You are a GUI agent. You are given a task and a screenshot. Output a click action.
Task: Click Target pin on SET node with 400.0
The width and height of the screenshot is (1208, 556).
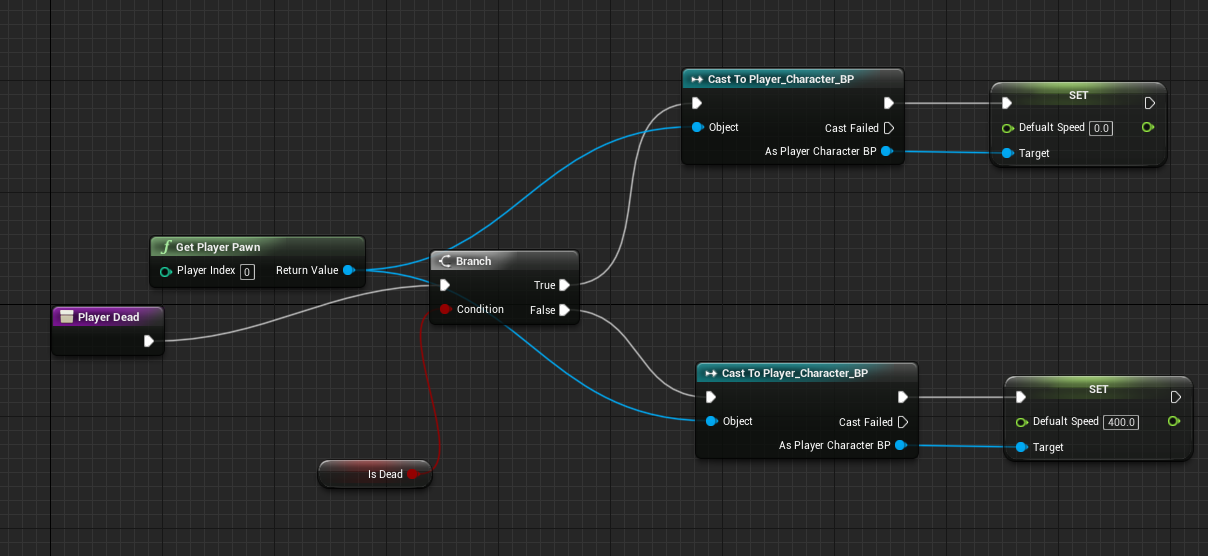pyautogui.click(x=1021, y=447)
